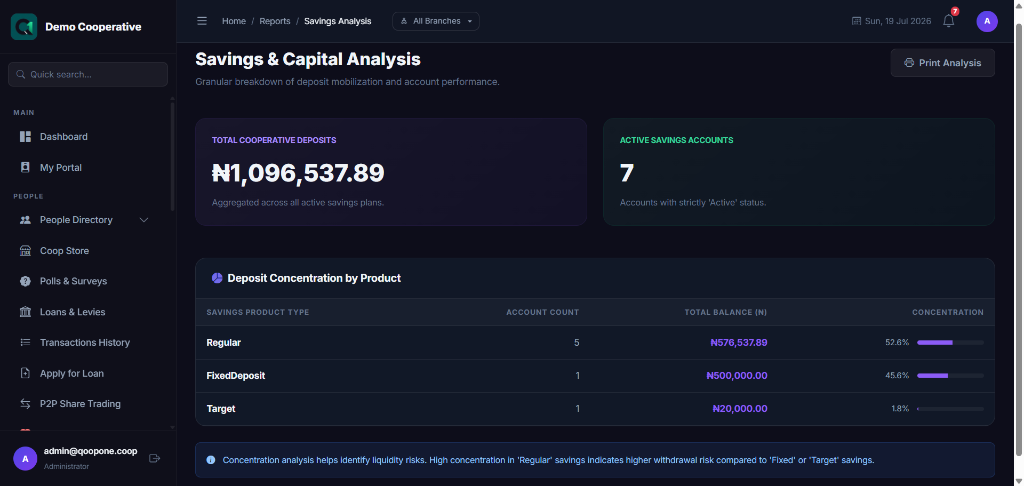This screenshot has height=486, width=1024.
Task: Go to Reports breadcrumb
Action: tap(275, 21)
